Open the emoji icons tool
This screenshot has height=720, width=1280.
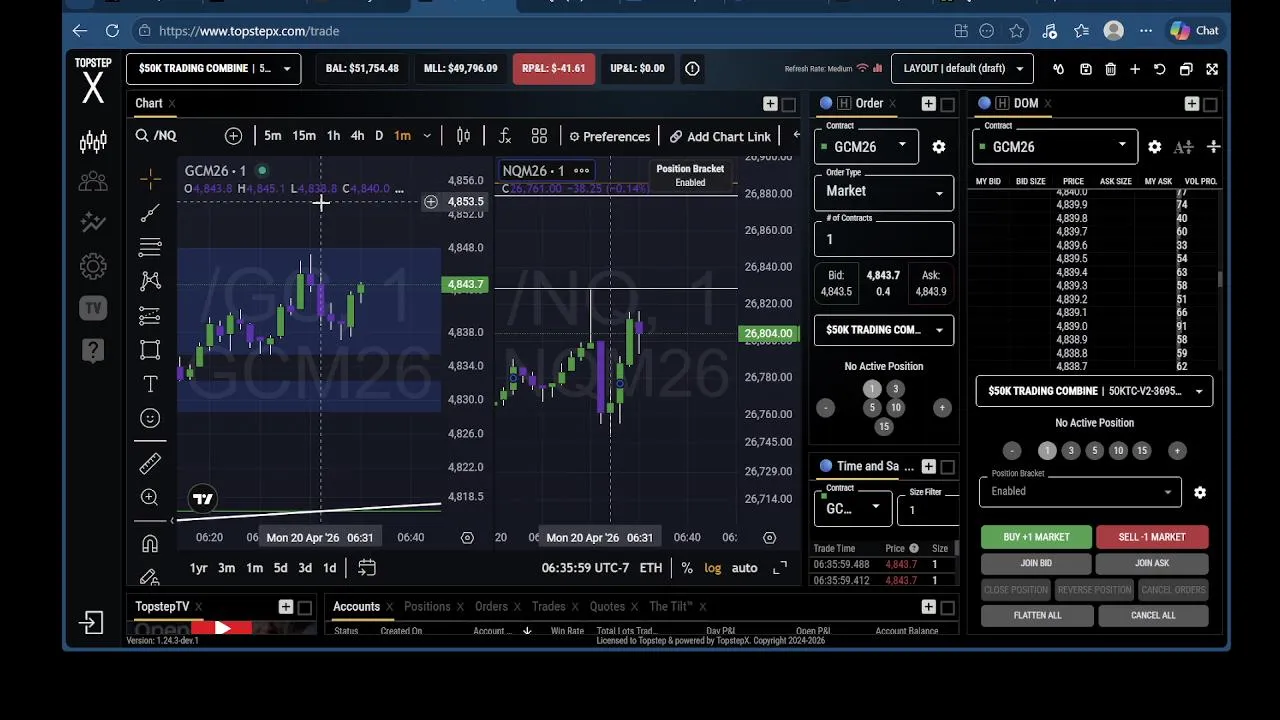point(150,418)
